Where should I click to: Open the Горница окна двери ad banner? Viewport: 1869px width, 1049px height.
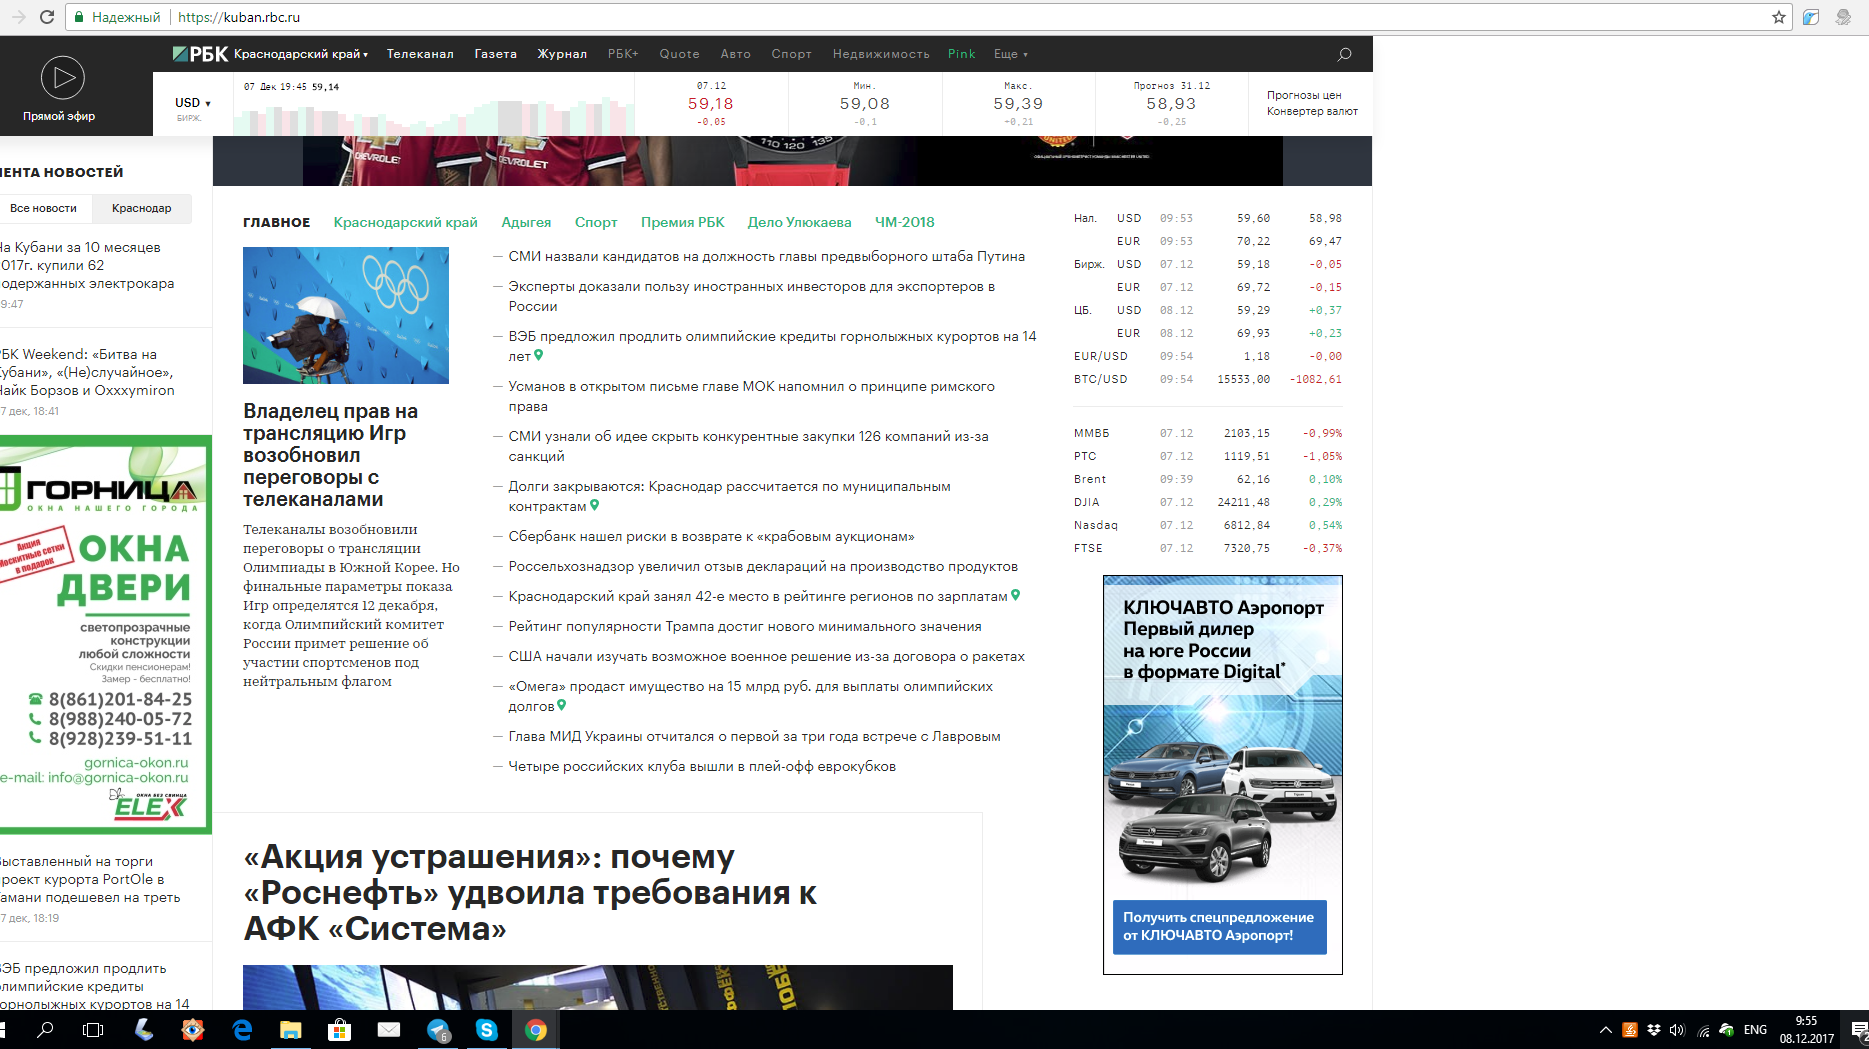(x=104, y=634)
